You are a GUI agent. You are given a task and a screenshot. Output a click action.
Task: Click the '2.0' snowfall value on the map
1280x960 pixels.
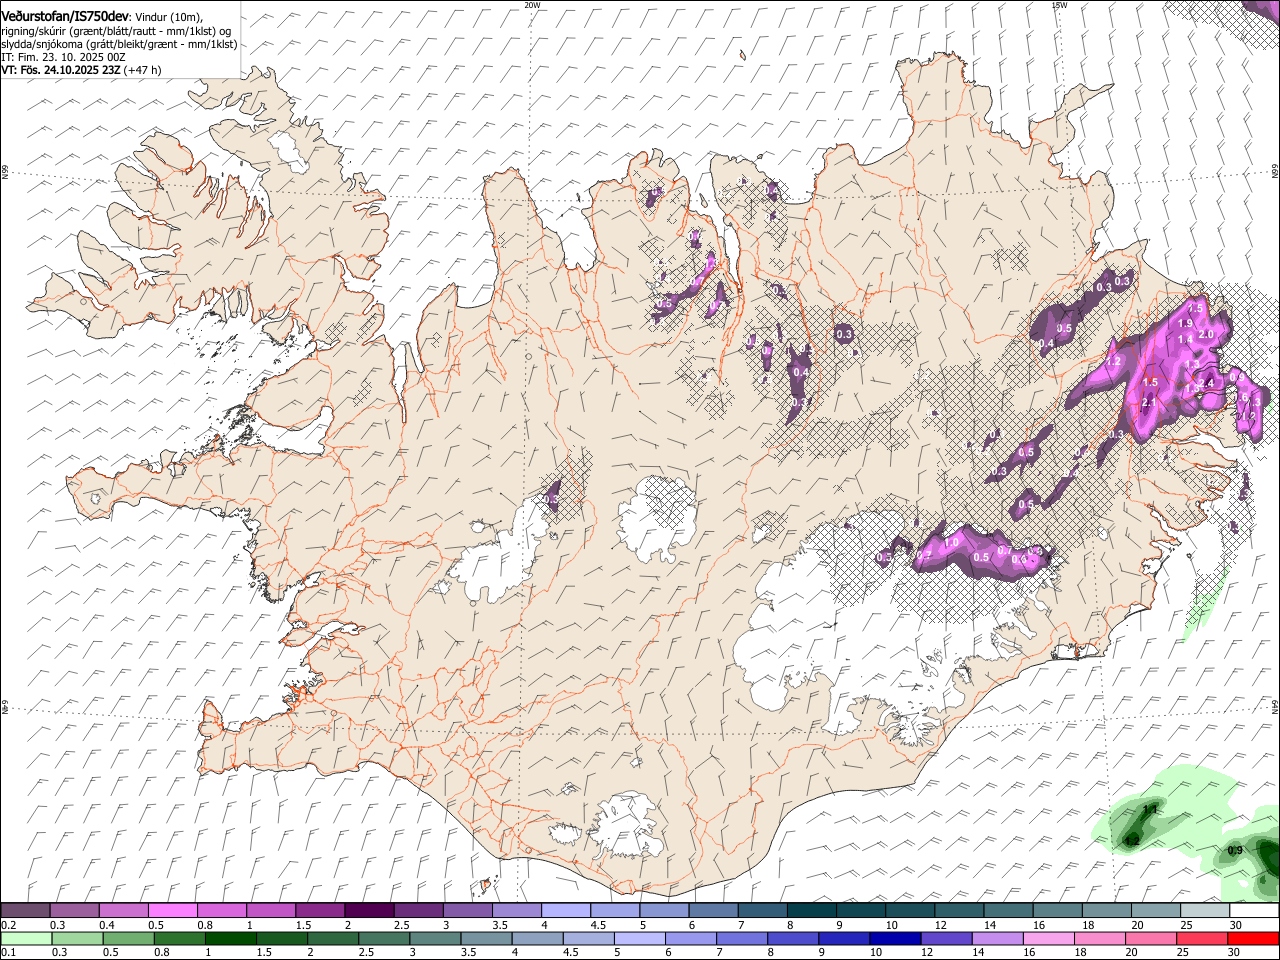click(1205, 334)
